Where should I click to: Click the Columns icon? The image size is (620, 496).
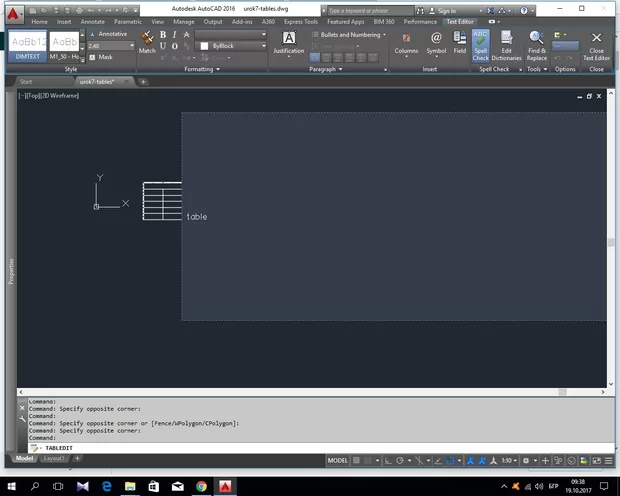(406, 43)
